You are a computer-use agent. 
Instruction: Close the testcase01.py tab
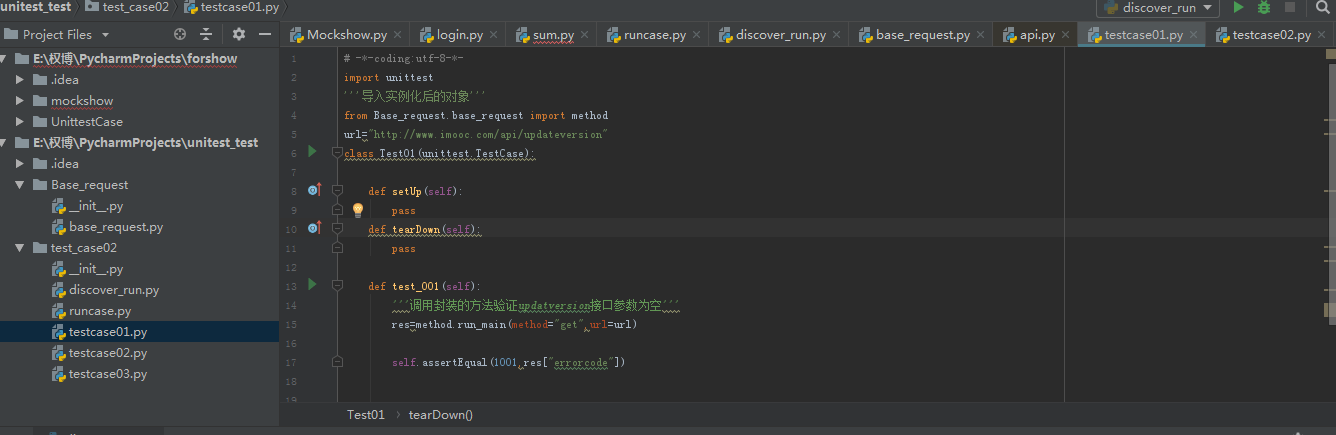point(1194,35)
